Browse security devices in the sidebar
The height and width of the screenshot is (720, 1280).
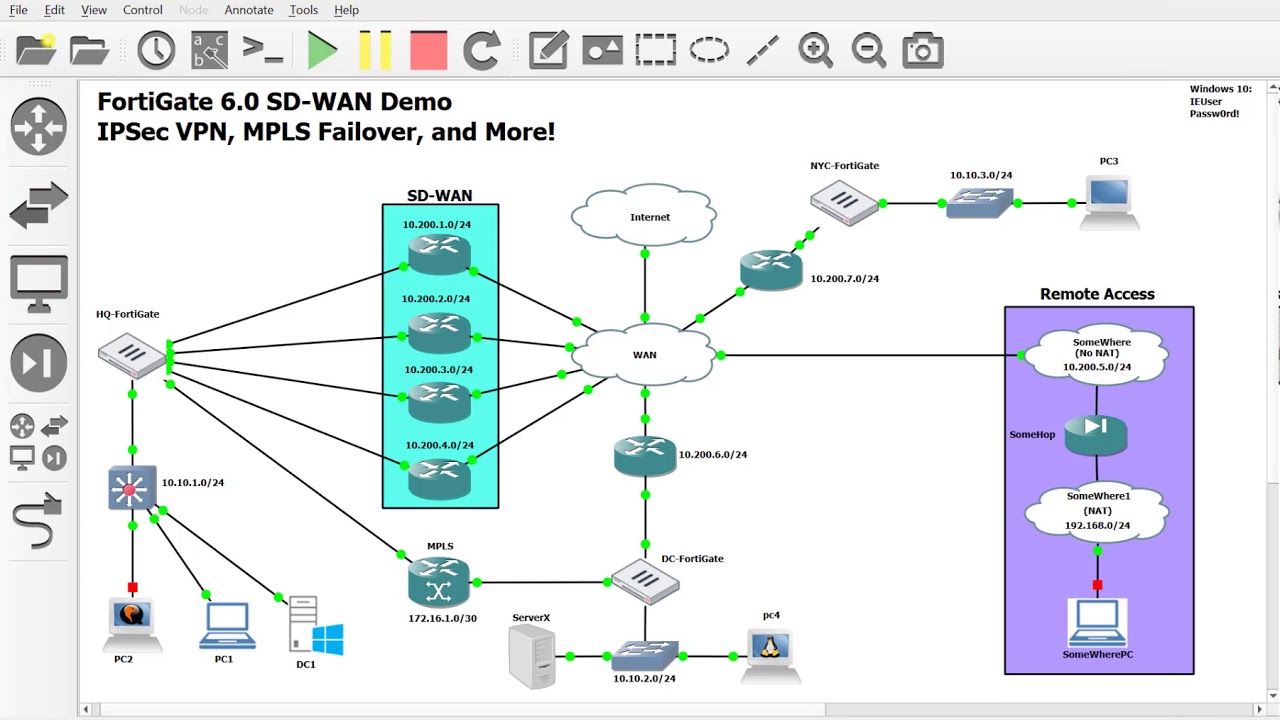coord(38,363)
